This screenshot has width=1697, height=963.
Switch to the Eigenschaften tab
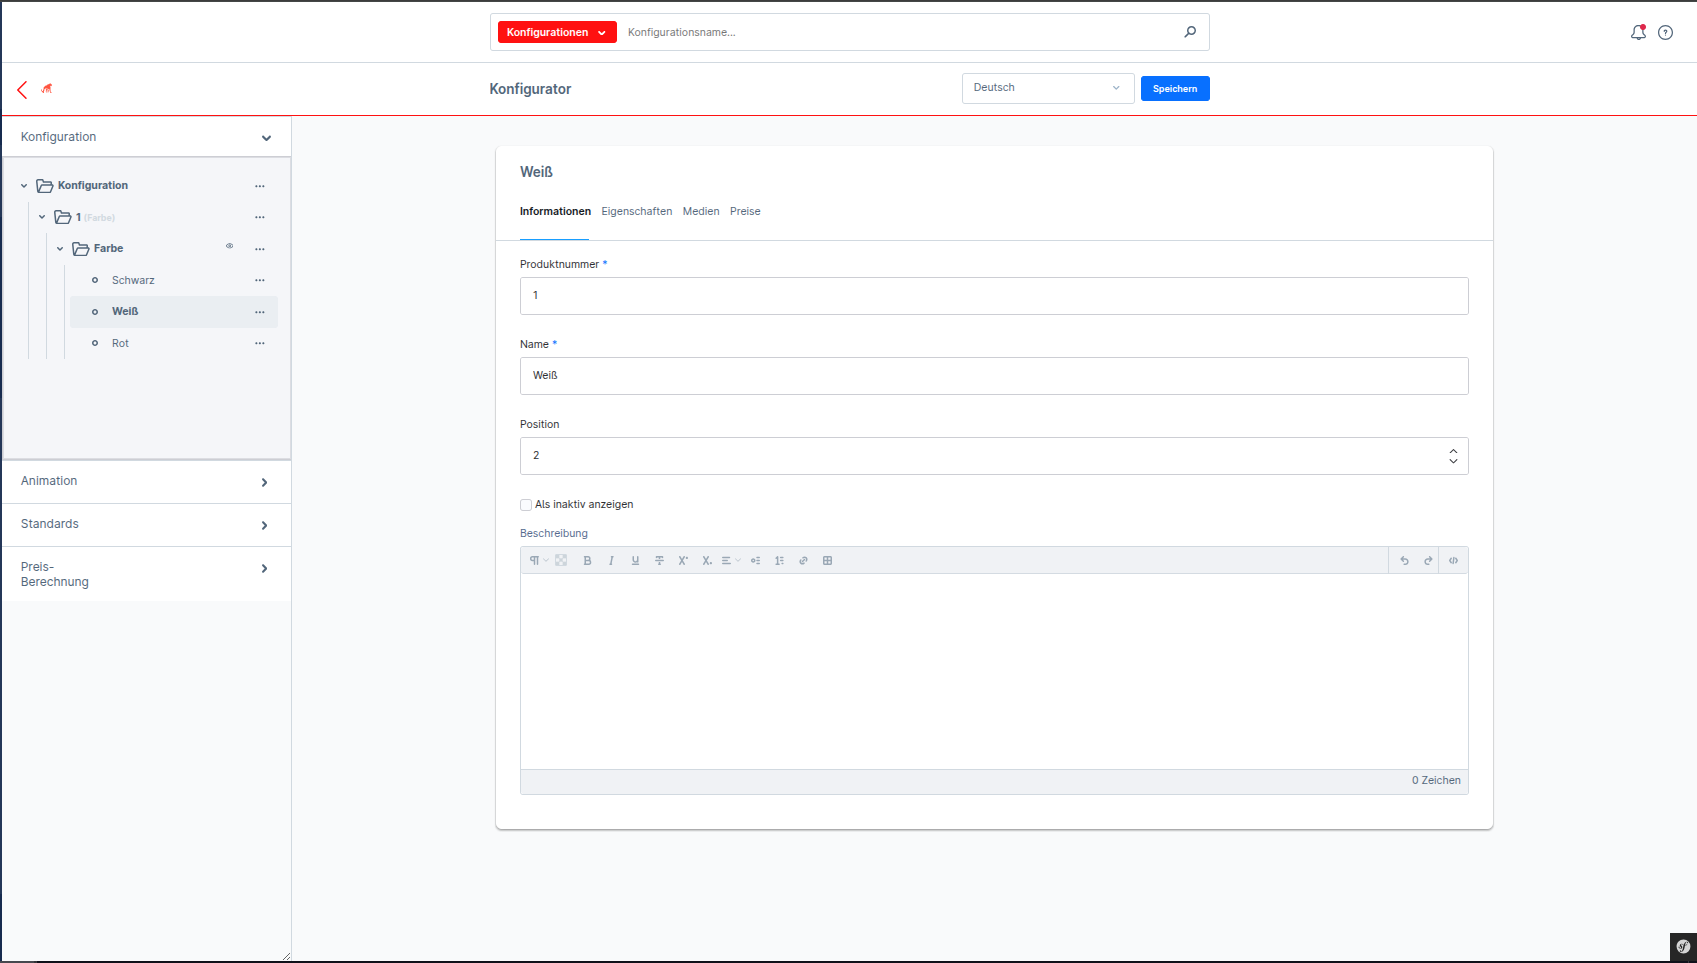[636, 211]
